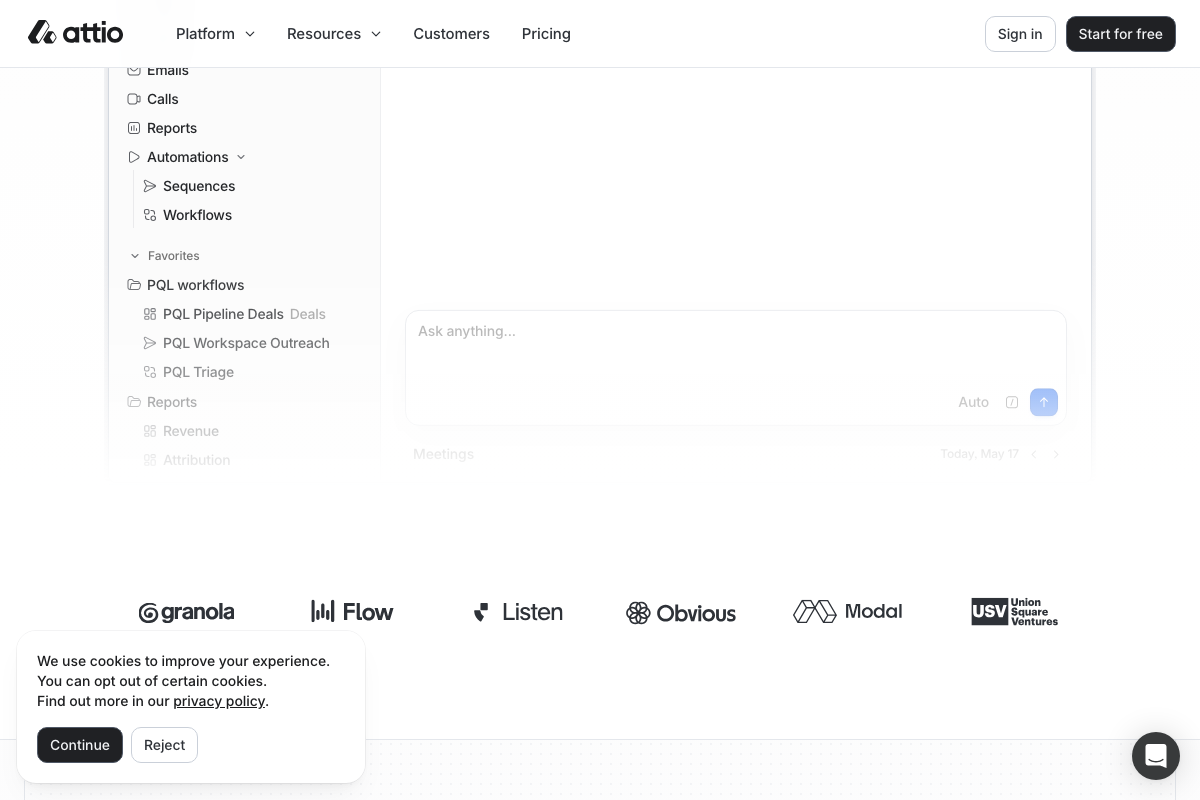This screenshot has height=800, width=1200.
Task: Click the Union Square Ventures logo
Action: point(1014,612)
